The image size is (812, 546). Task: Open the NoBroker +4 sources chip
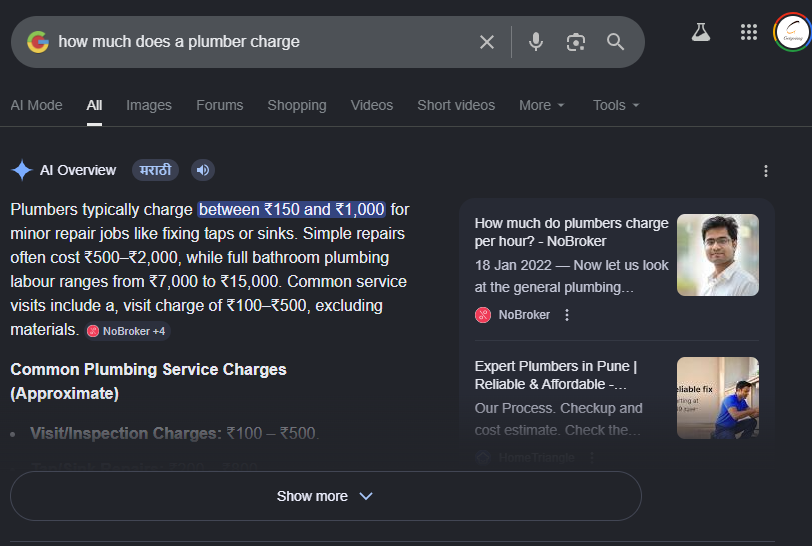pos(127,331)
